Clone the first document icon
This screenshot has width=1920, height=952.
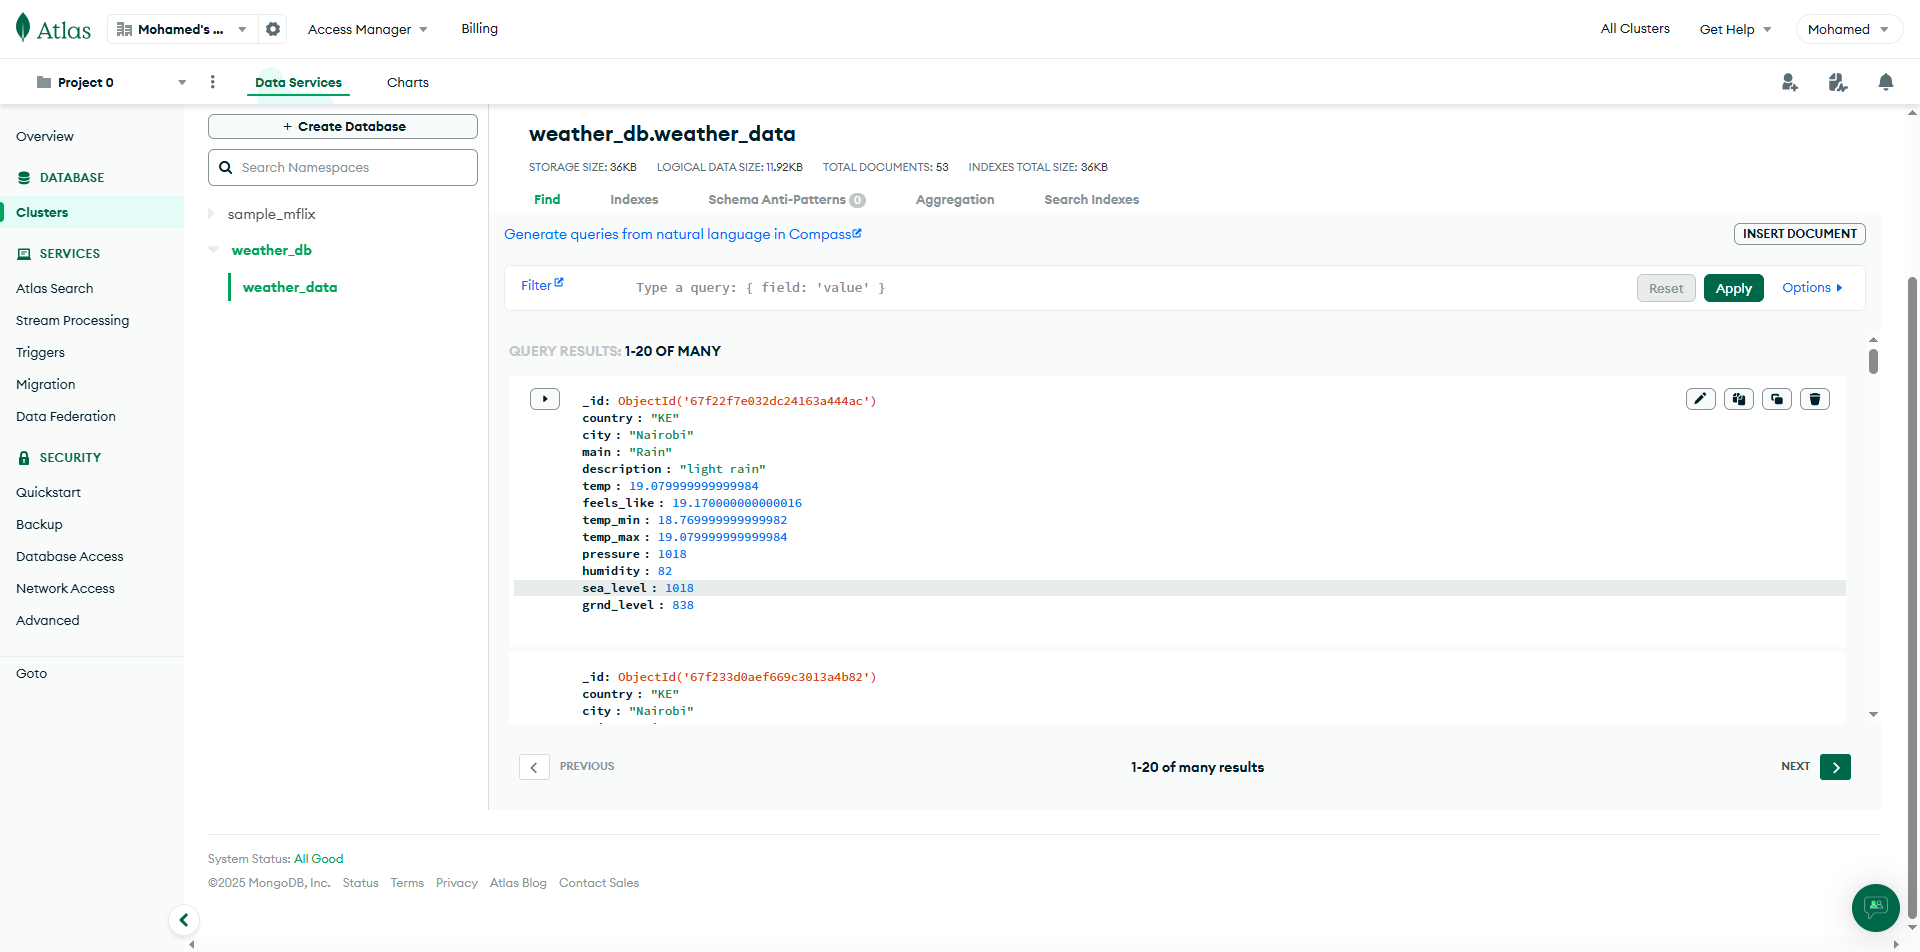(1777, 399)
